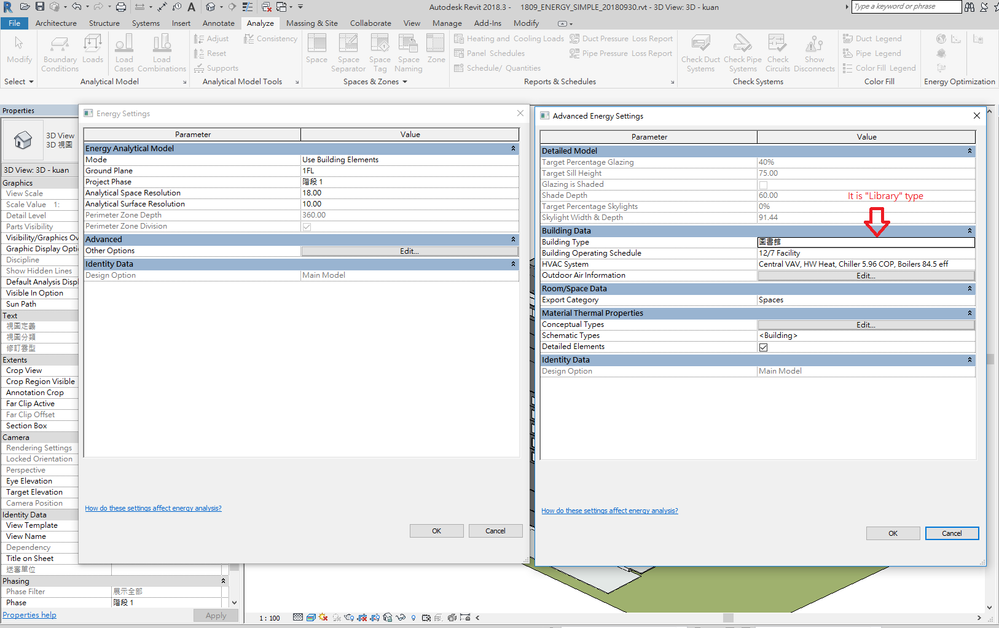Click the Apply button in Properties
The width and height of the screenshot is (999, 628).
215,615
